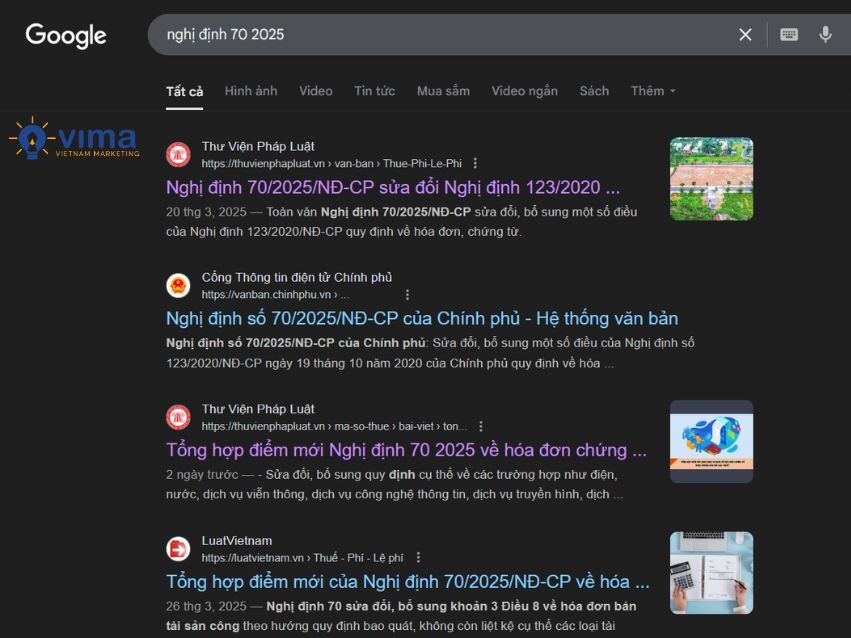
Task: Open the three-dot menu beside luatvietnam.vn URL
Action: coord(418,558)
